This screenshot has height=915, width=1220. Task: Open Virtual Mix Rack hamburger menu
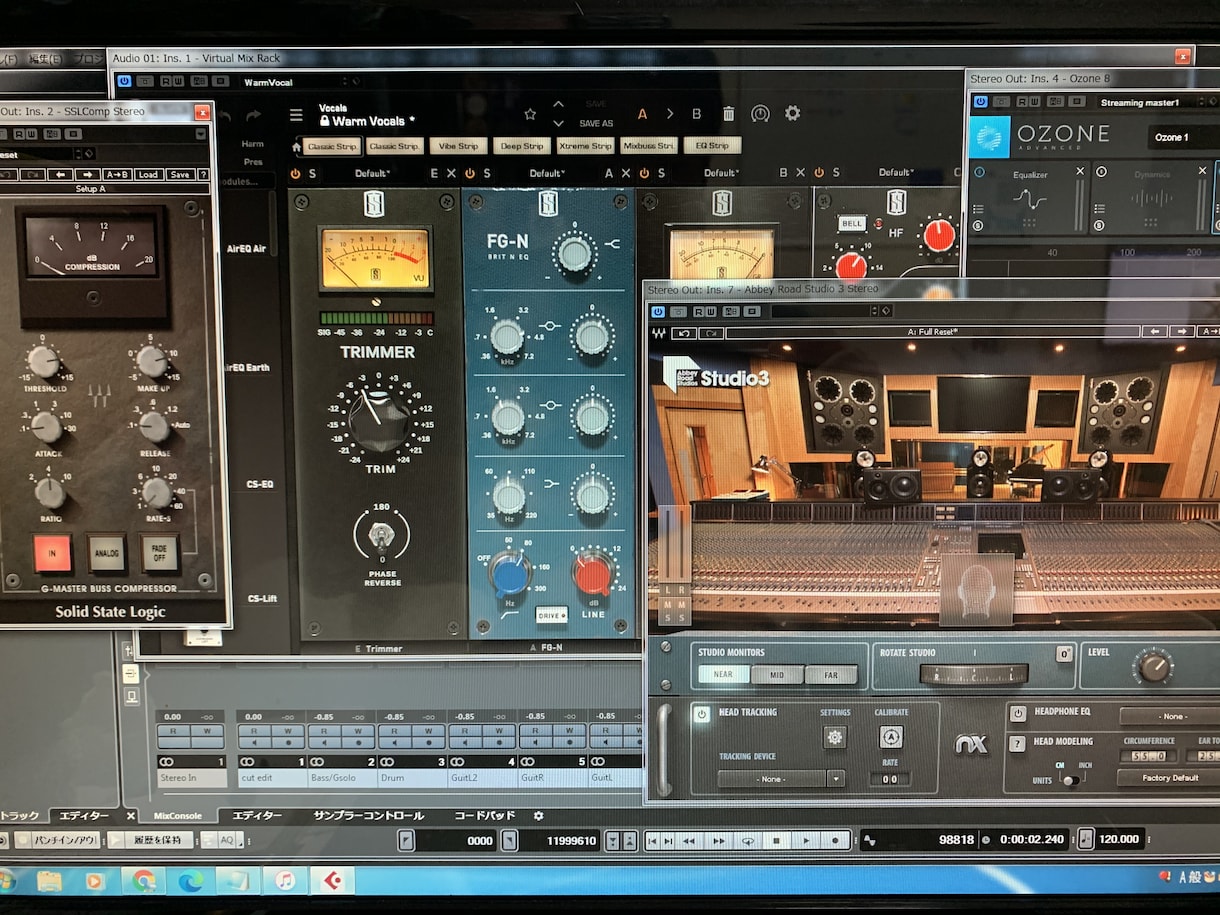click(x=296, y=115)
